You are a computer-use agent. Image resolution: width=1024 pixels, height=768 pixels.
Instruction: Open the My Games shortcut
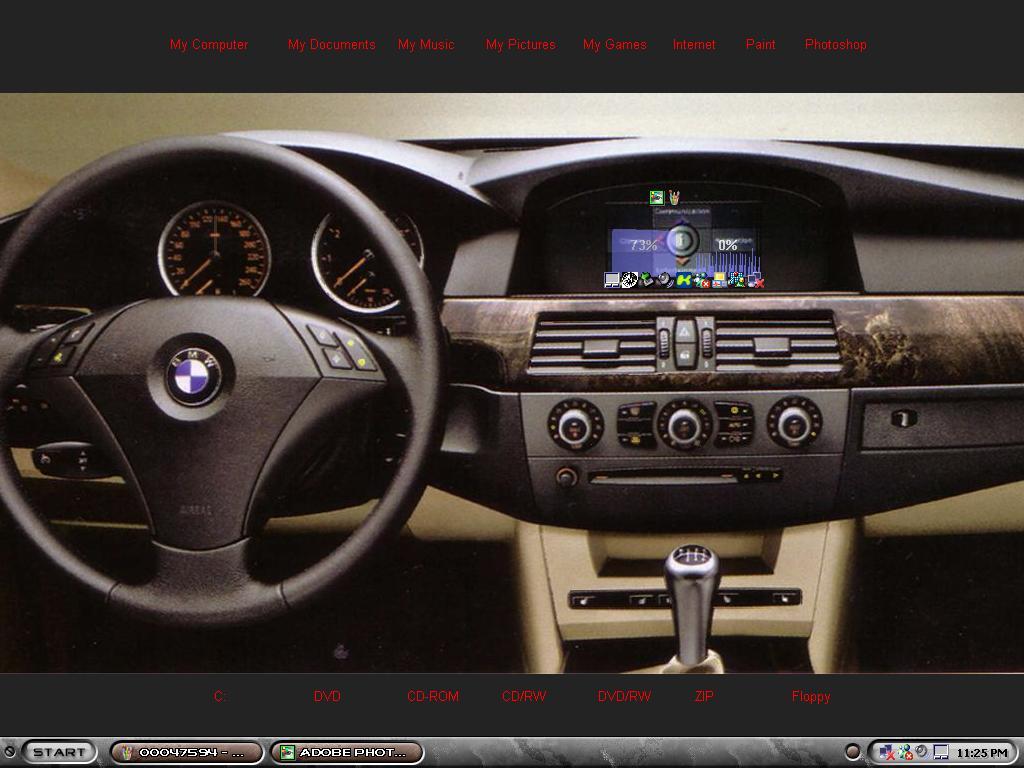pyautogui.click(x=615, y=45)
